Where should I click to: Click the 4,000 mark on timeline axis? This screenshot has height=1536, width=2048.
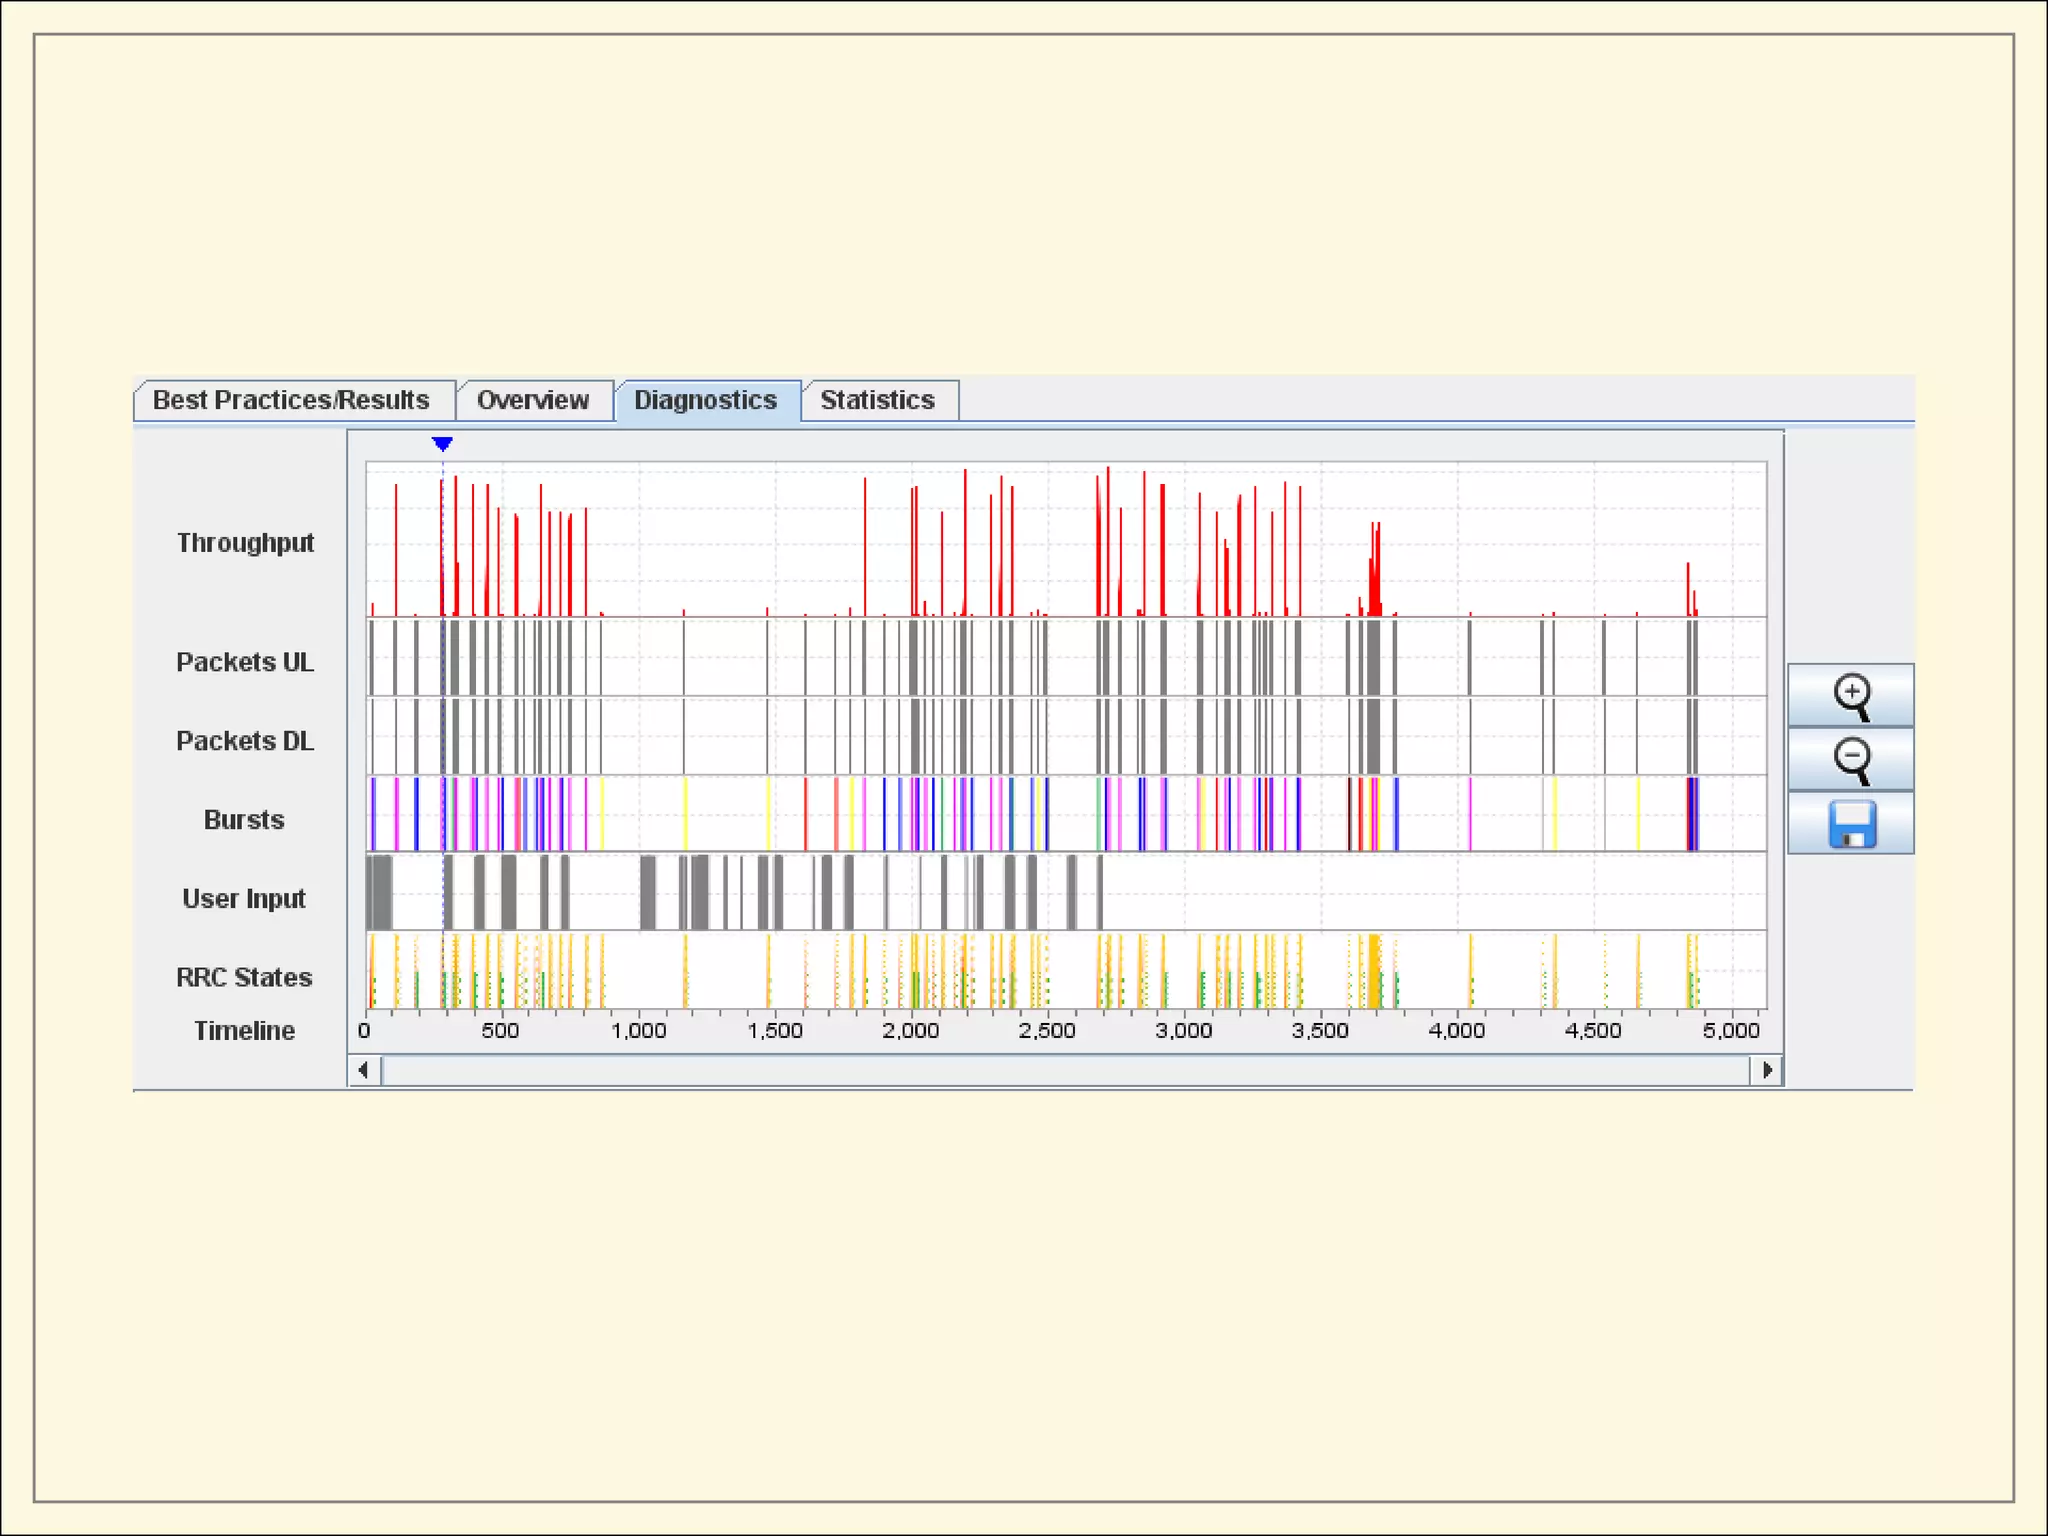pyautogui.click(x=1456, y=1031)
